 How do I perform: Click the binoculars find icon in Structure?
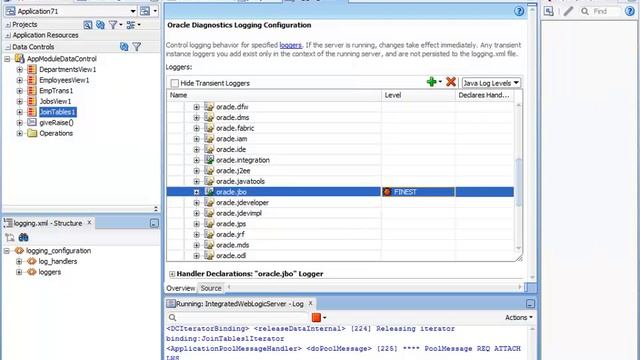click(x=23, y=238)
